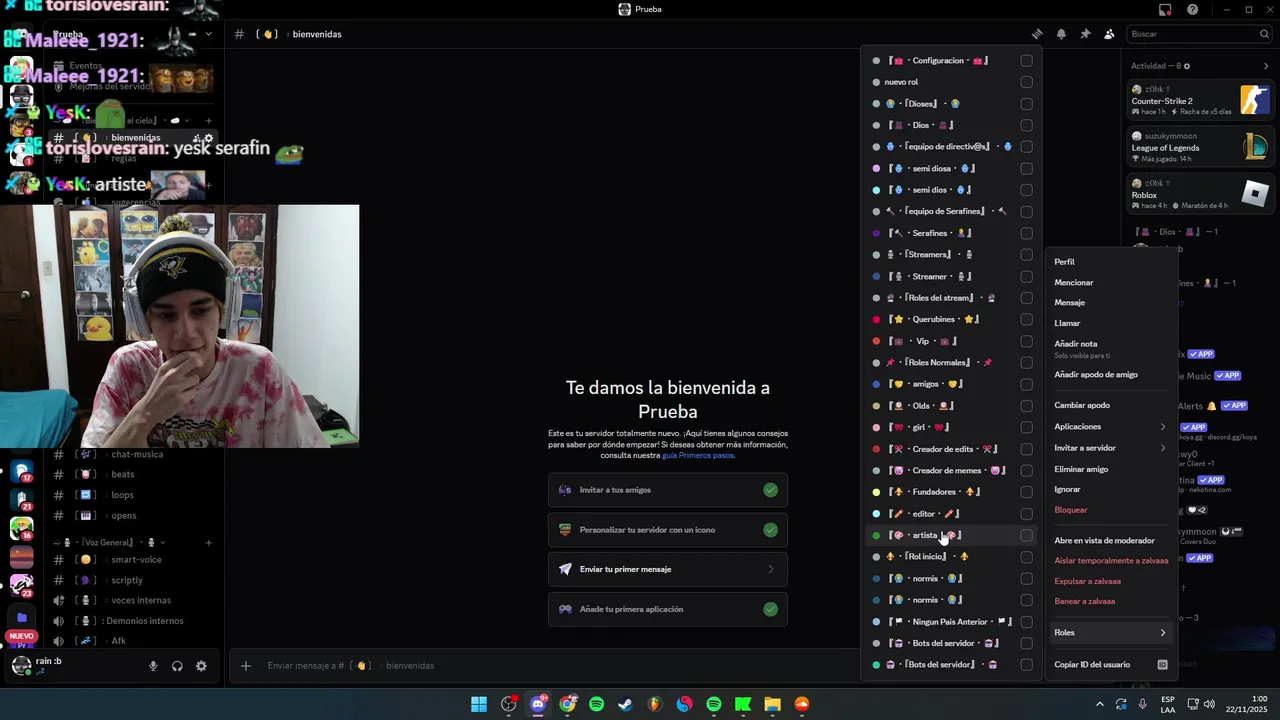The image size is (1280, 720).
Task: Show hidden system tray icons chevron
Action: click(x=1100, y=704)
